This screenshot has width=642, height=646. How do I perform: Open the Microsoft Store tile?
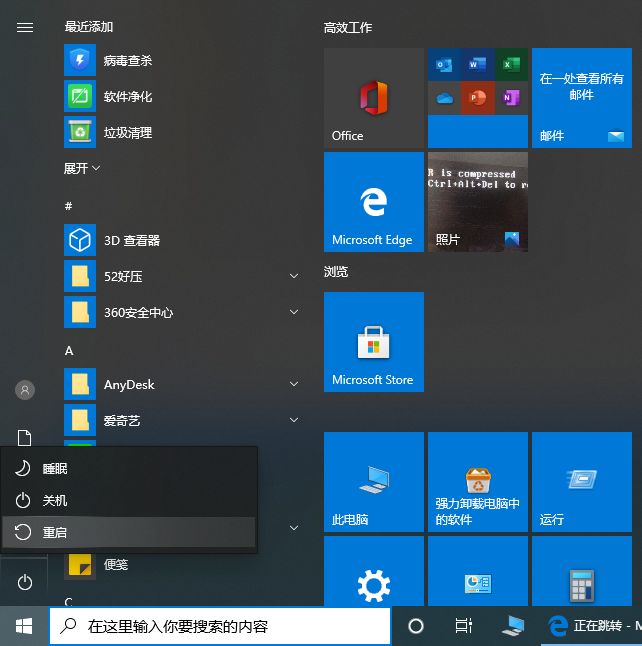point(373,342)
